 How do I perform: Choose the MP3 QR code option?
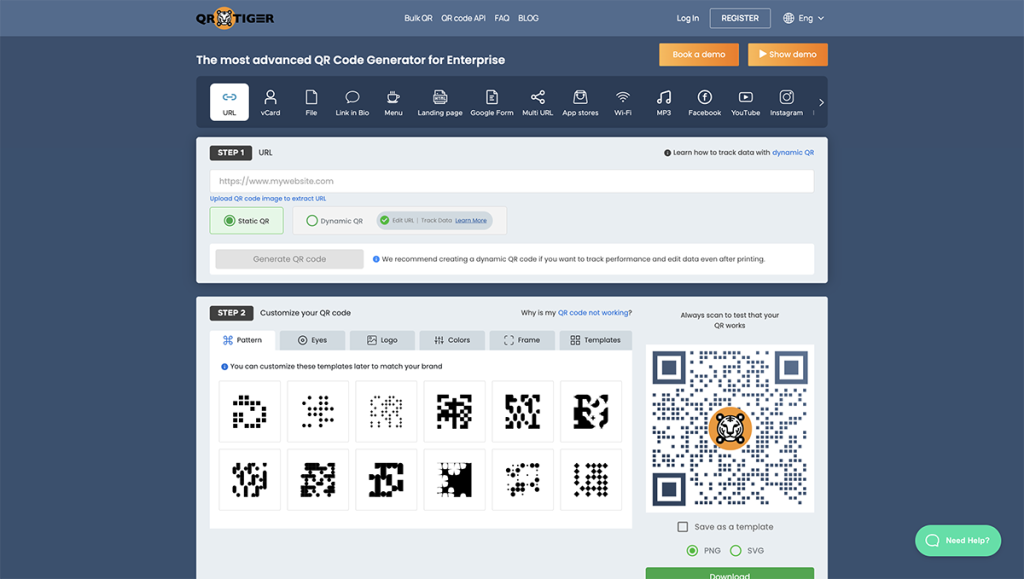point(663,102)
